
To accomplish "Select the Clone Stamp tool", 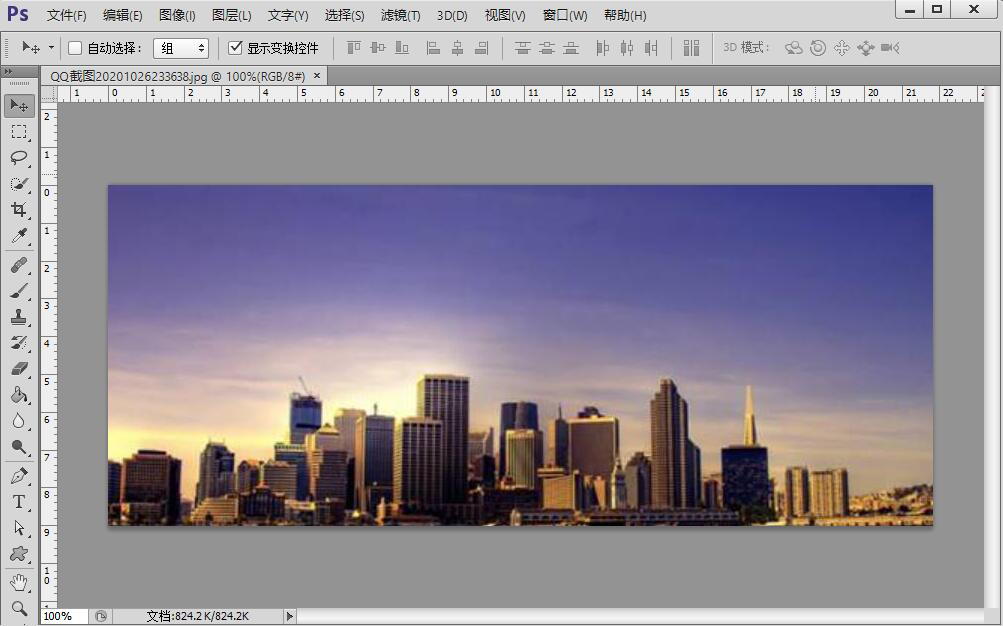I will (19, 316).
